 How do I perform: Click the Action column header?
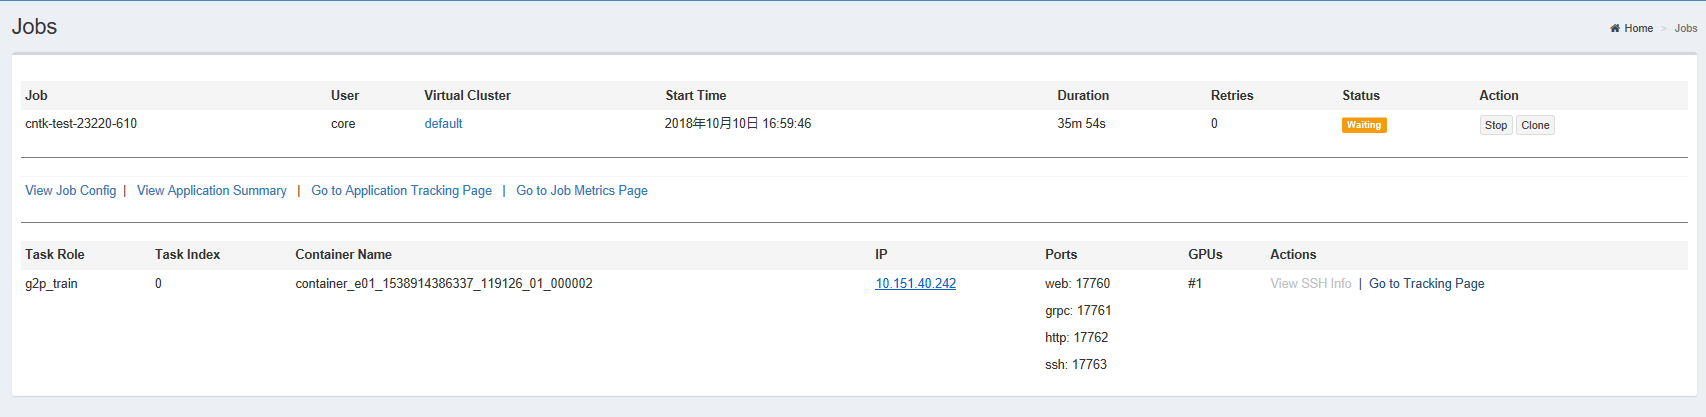(1499, 95)
